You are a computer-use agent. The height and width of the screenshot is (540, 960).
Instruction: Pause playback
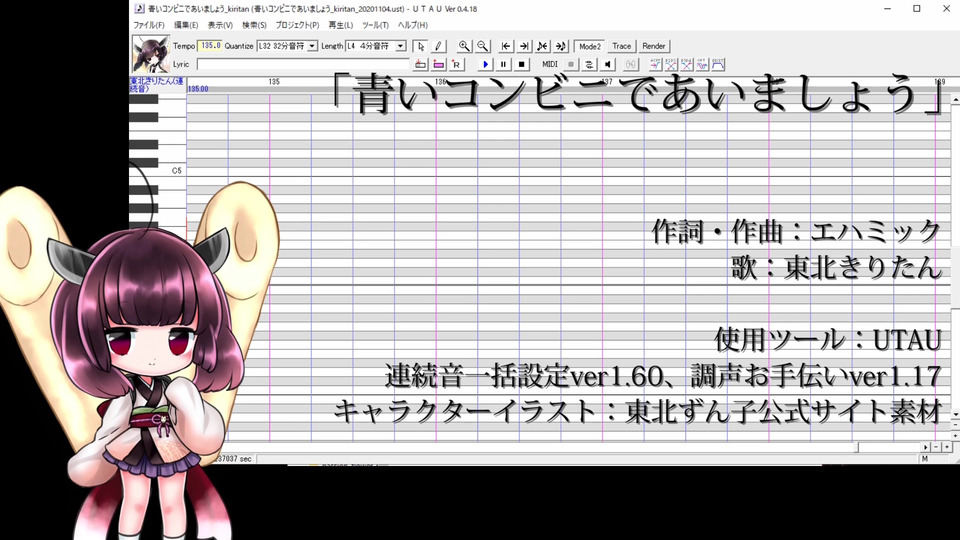pos(503,64)
